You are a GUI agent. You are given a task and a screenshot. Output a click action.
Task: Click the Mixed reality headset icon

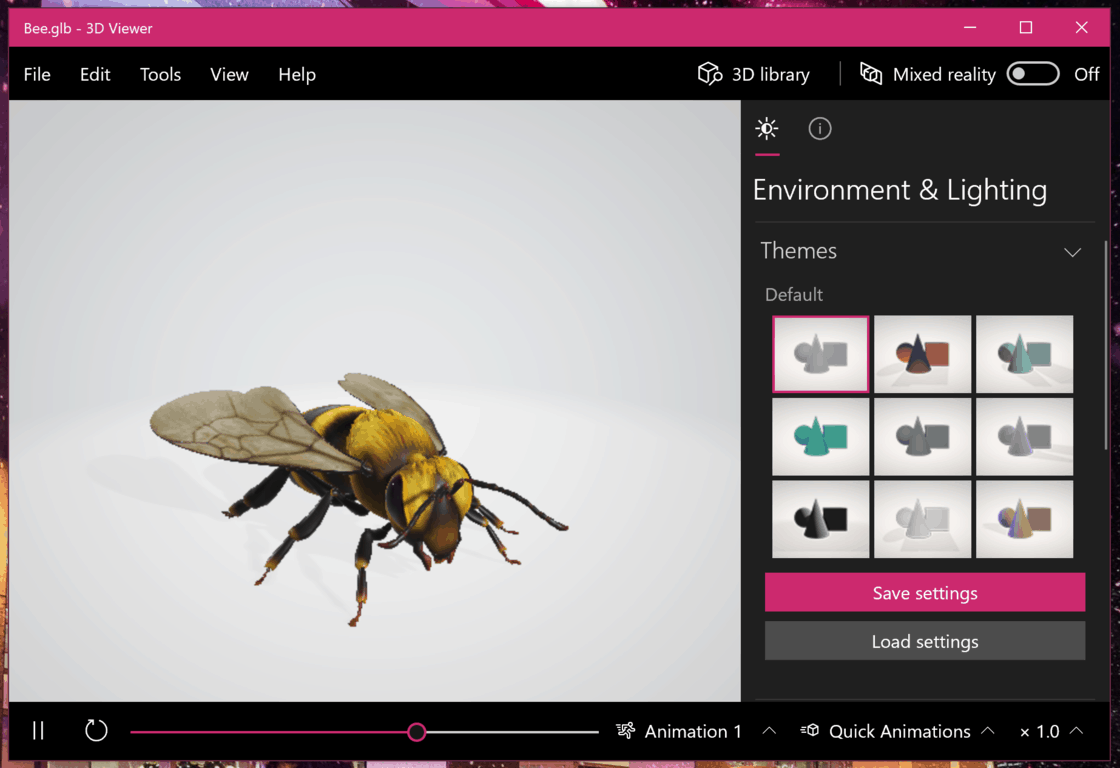[x=871, y=74]
